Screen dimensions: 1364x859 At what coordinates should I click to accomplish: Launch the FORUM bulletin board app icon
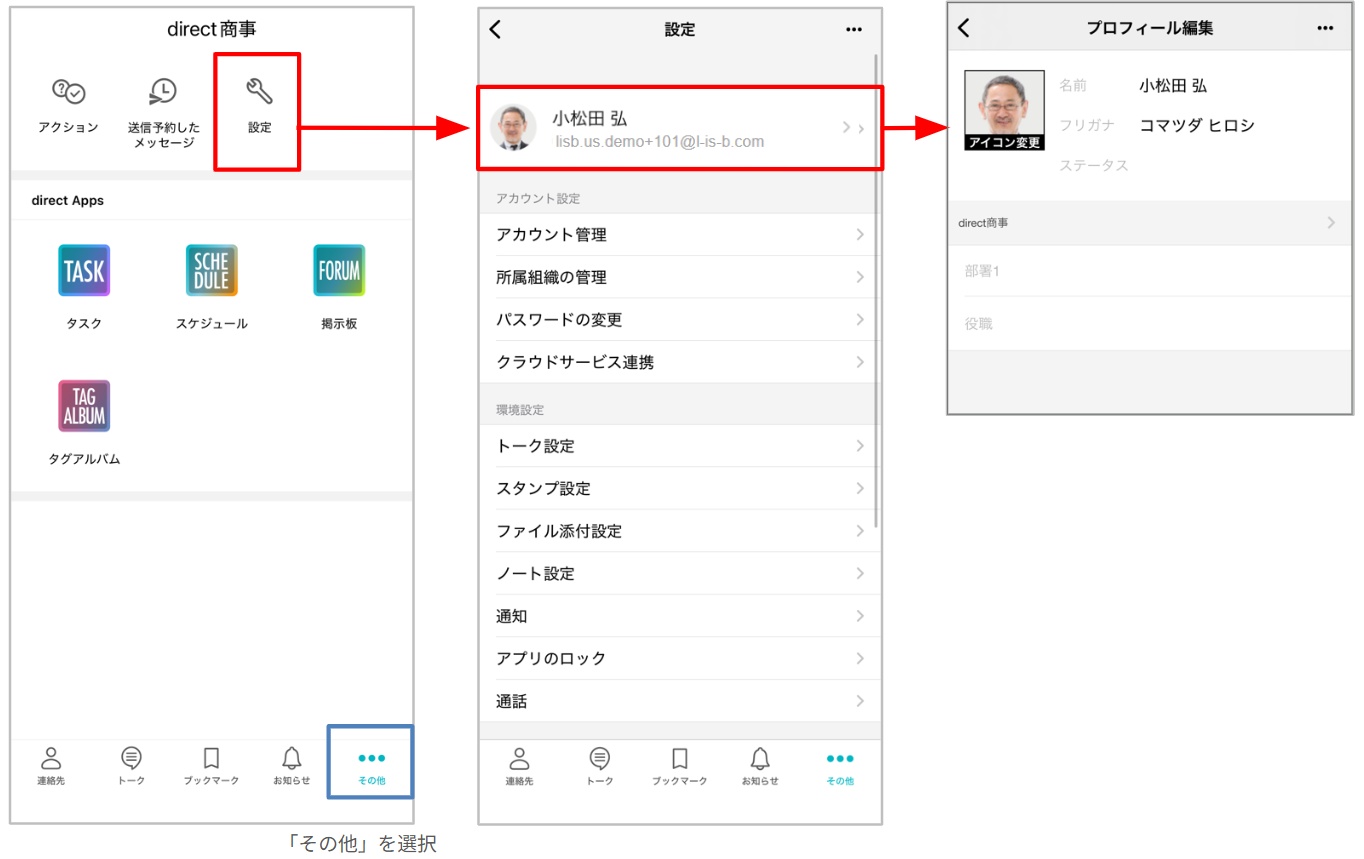click(x=339, y=270)
